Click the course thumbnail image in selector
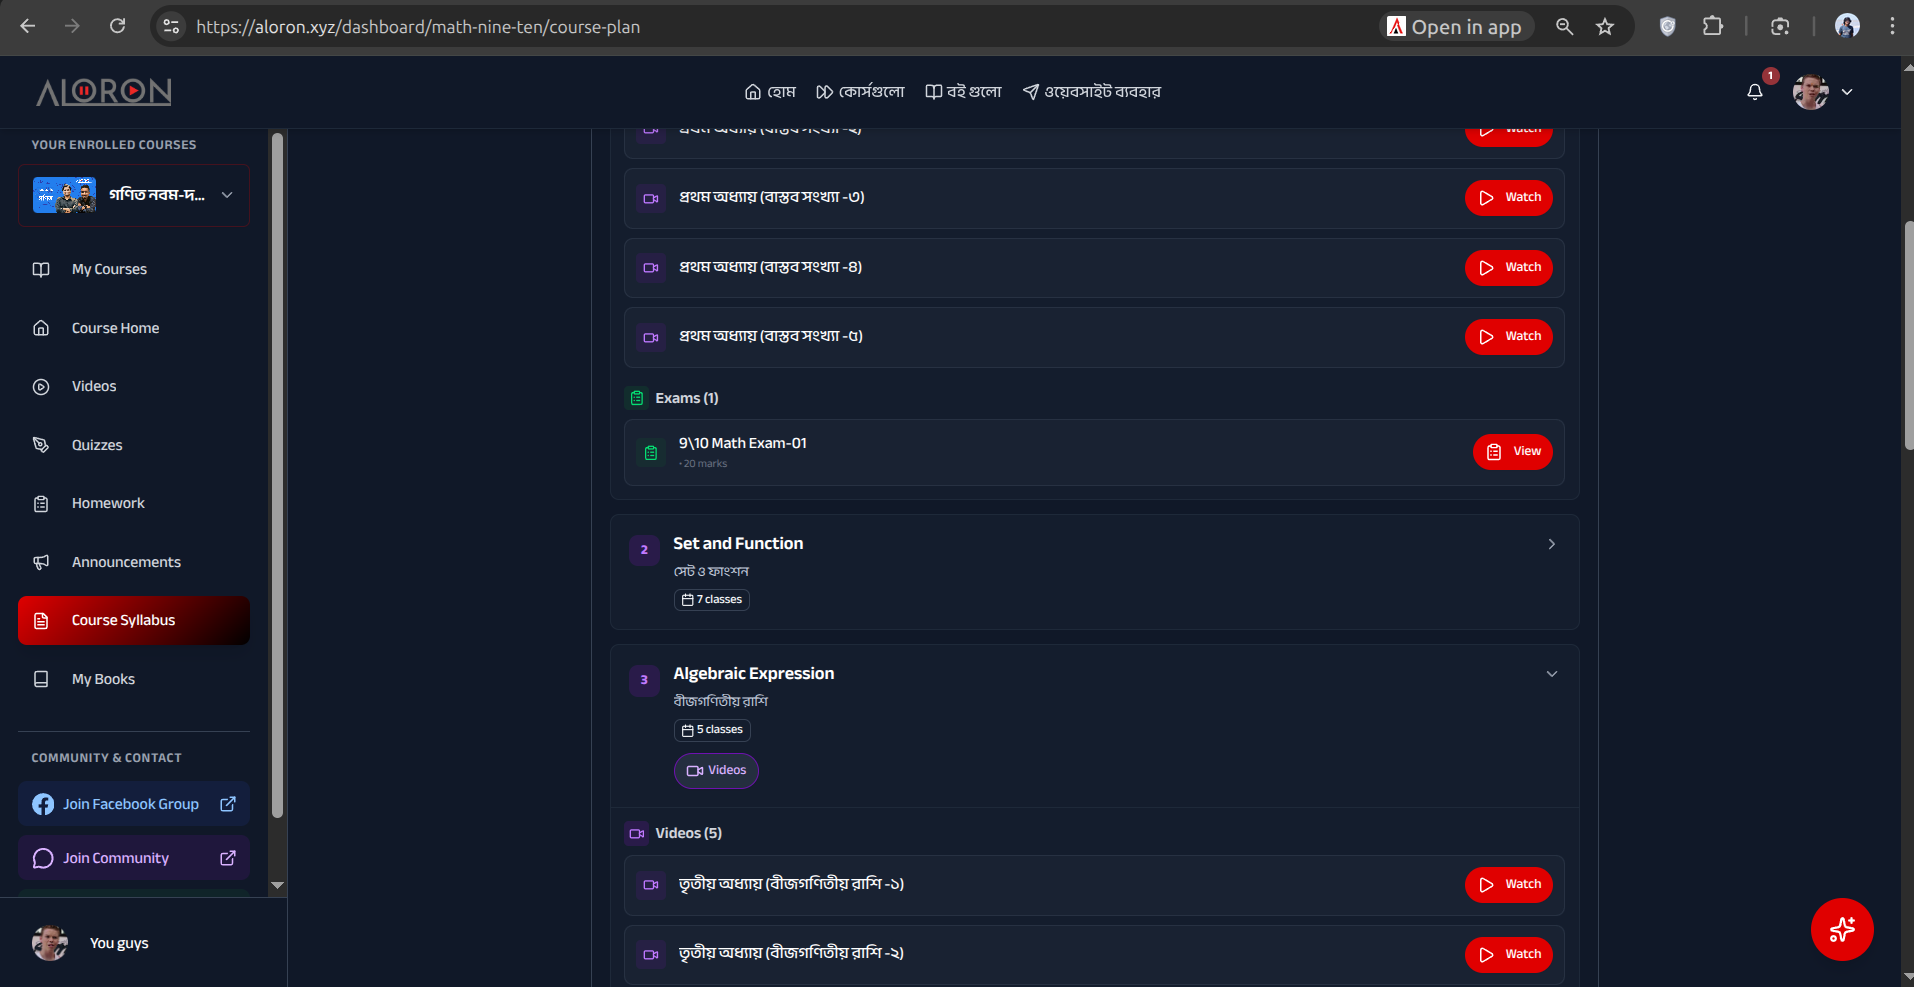The image size is (1914, 987). coord(65,195)
